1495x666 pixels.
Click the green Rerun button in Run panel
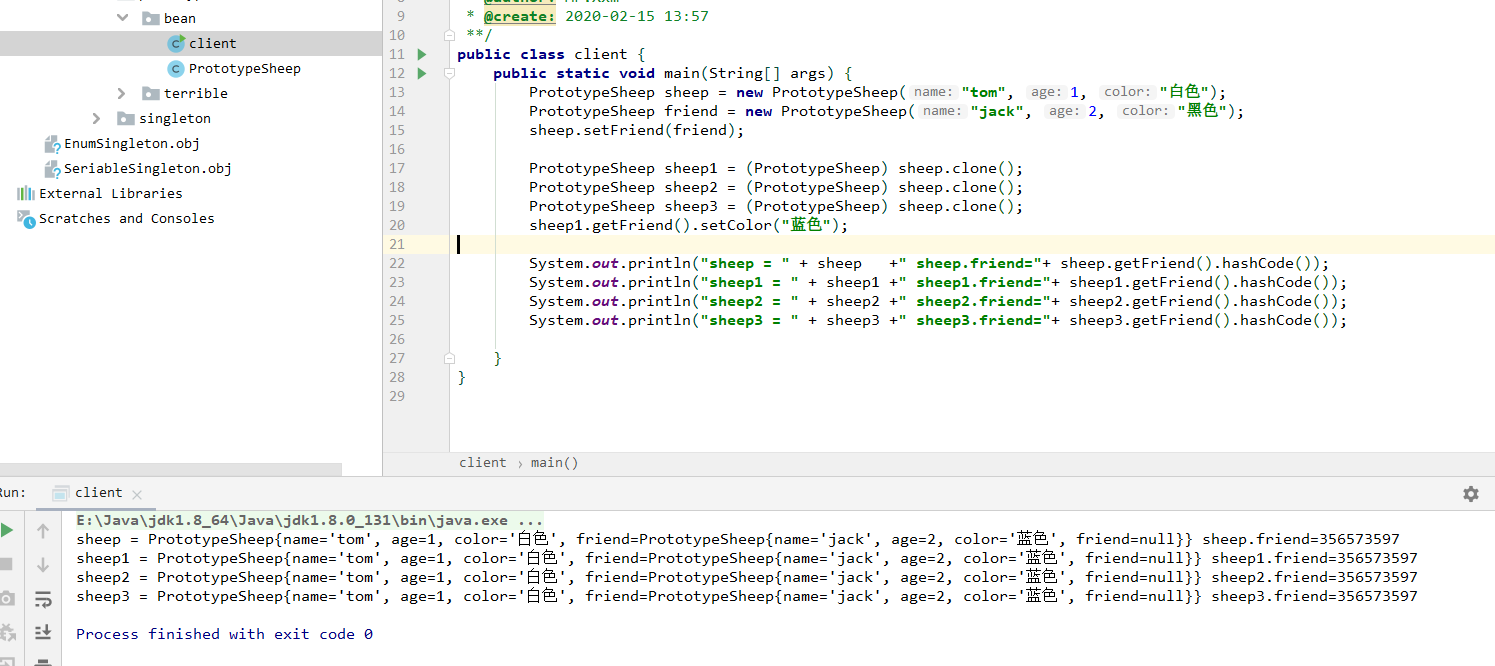[x=6, y=530]
